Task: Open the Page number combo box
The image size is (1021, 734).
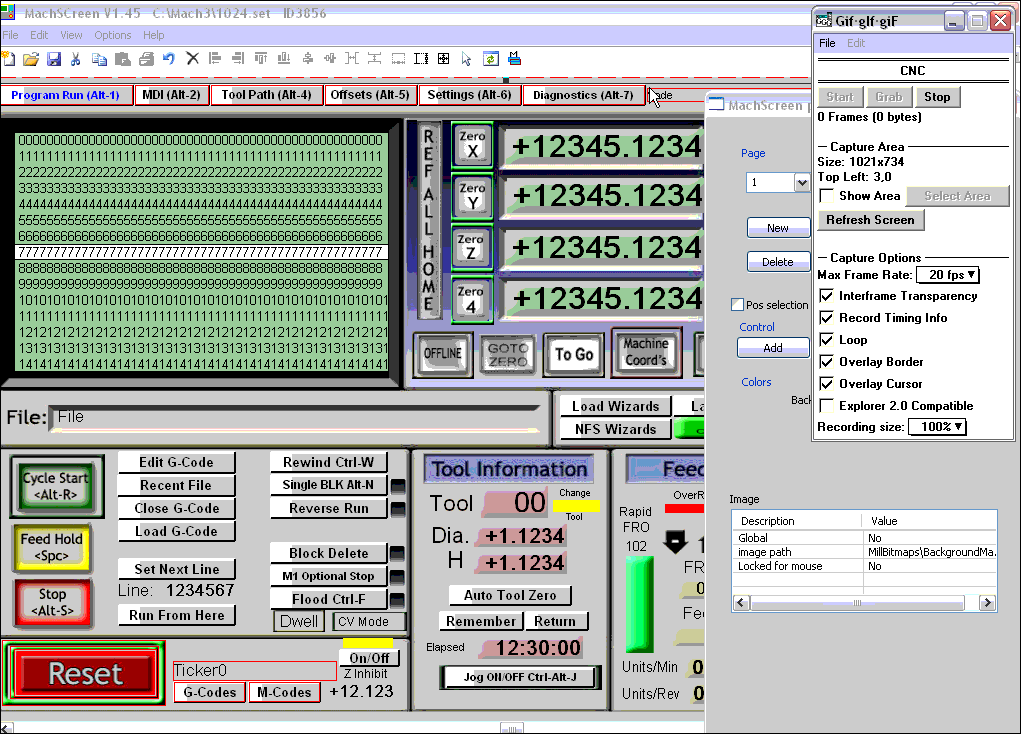Action: (x=777, y=182)
